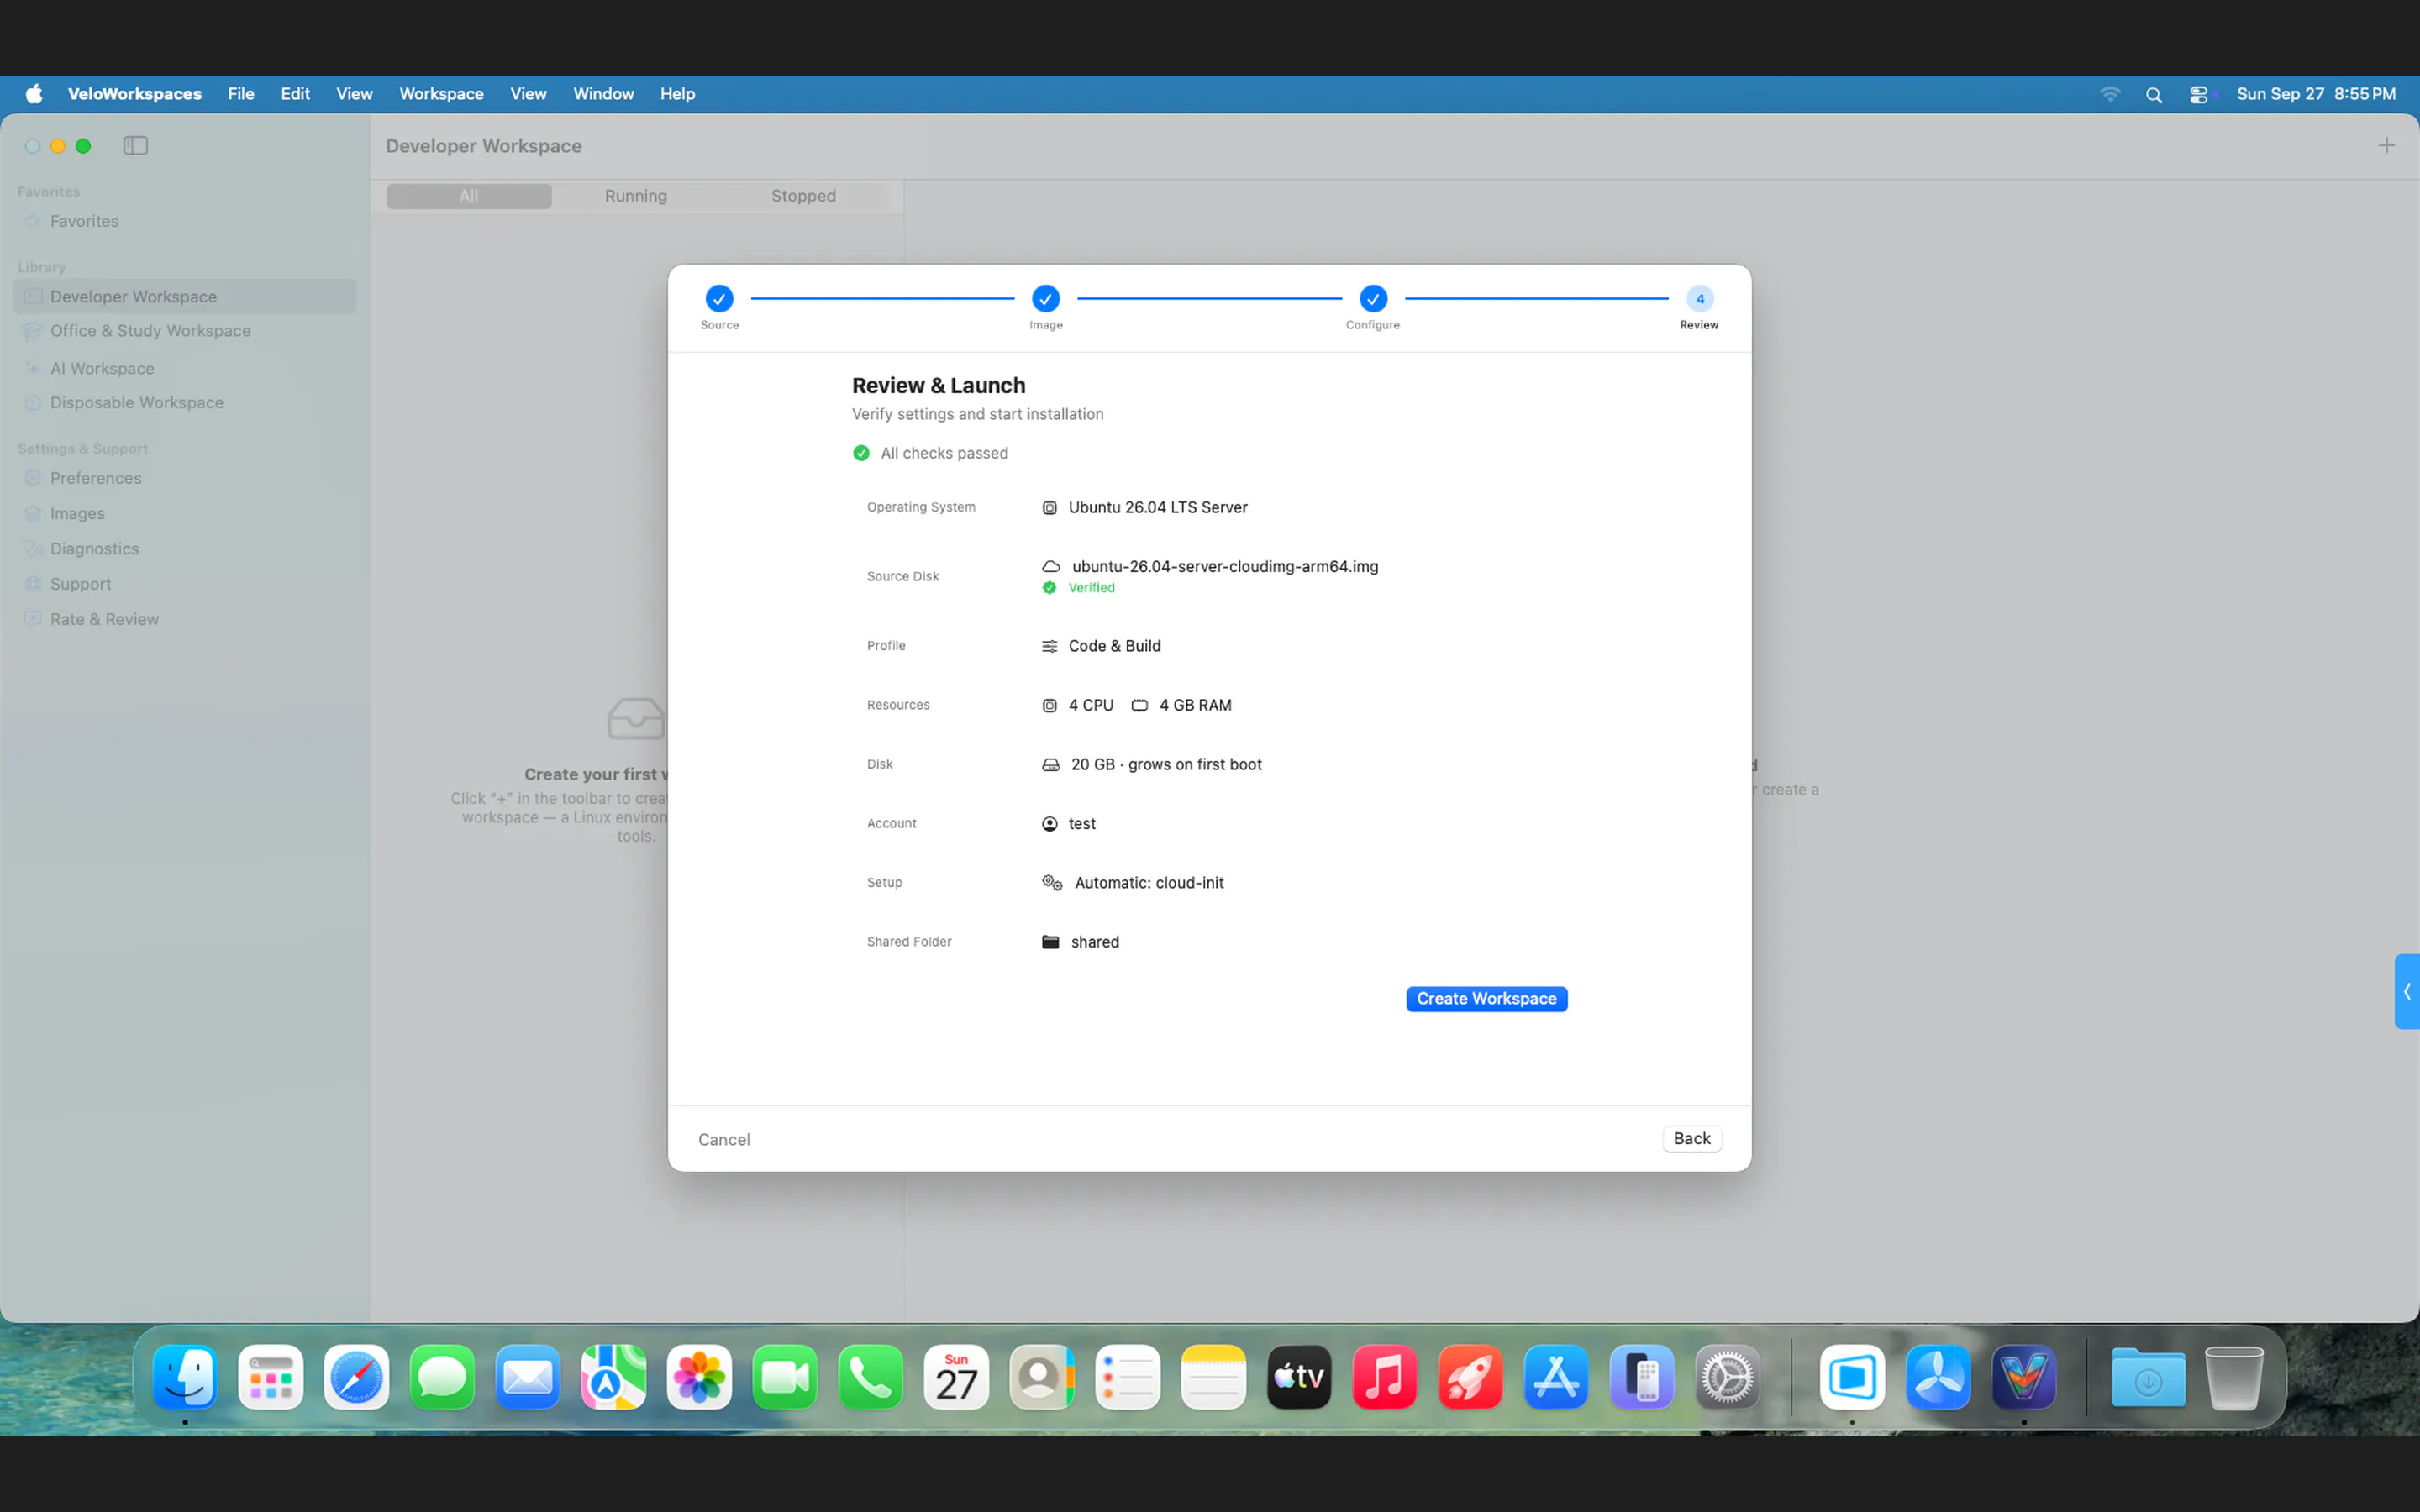Open Control Center in the menu bar
Image resolution: width=2420 pixels, height=1512 pixels.
pos(2198,94)
